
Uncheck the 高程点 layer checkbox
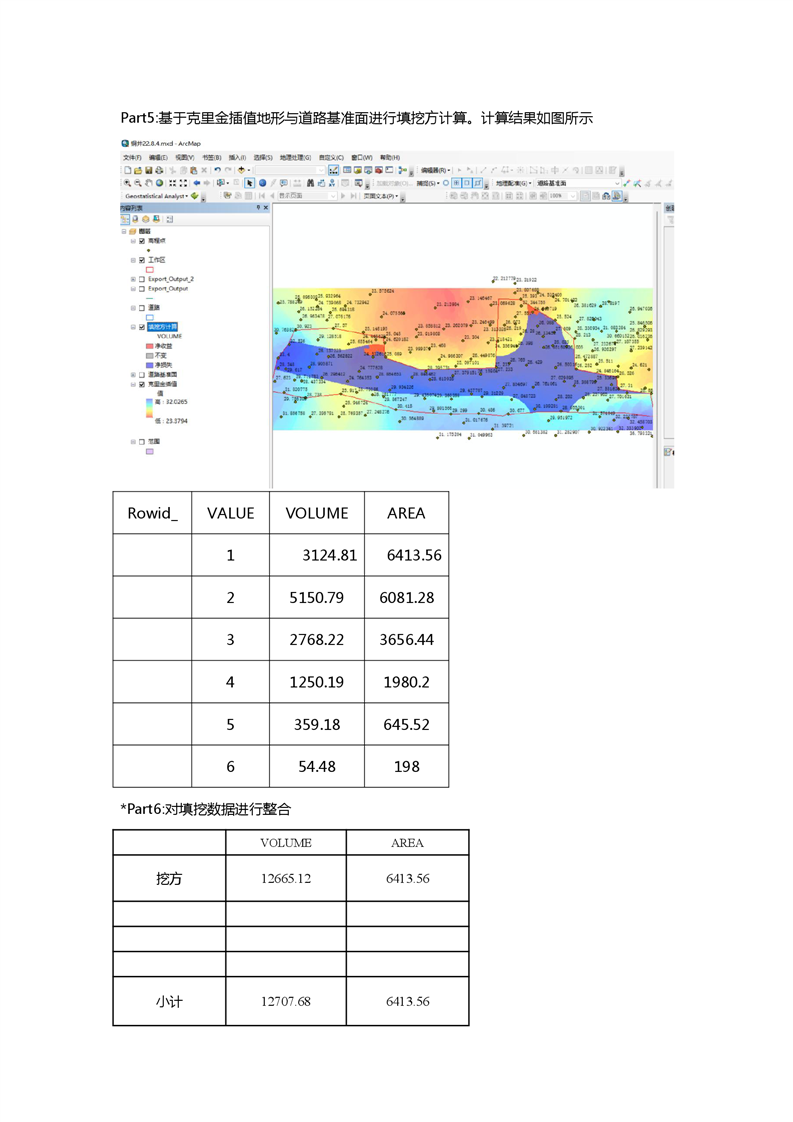(141, 241)
